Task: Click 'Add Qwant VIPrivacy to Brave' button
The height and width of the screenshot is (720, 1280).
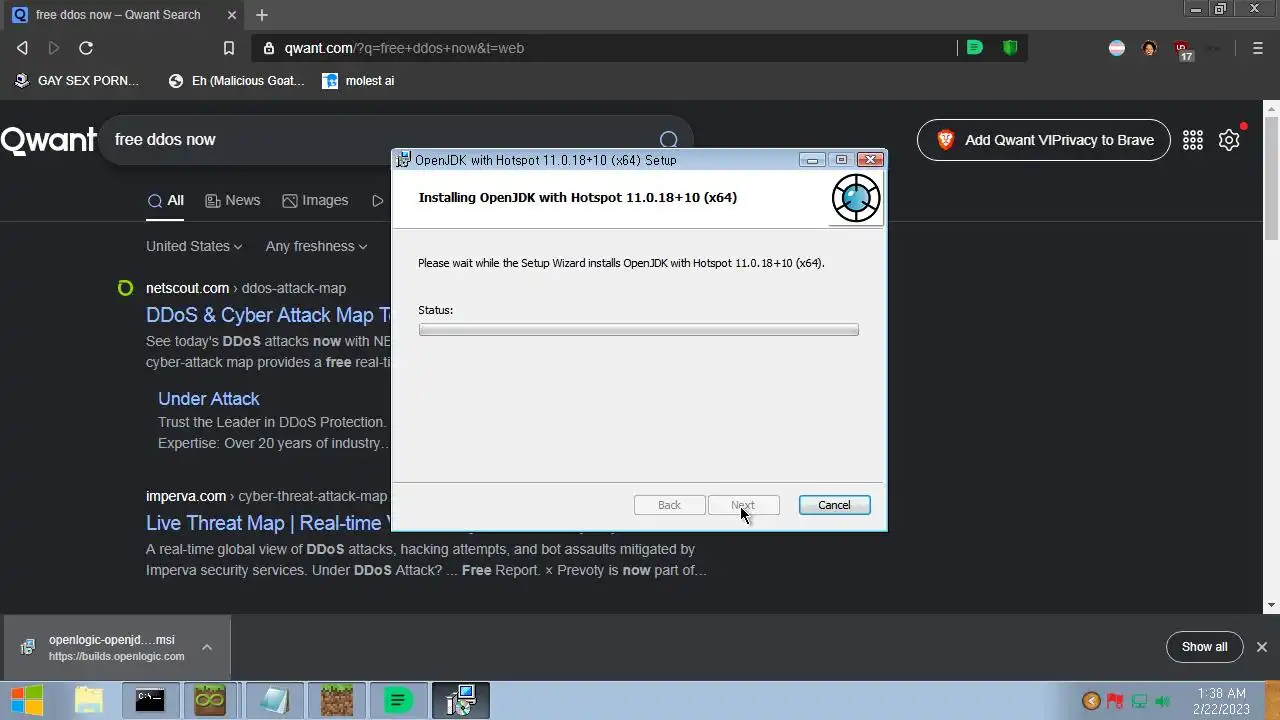Action: coord(1043,140)
